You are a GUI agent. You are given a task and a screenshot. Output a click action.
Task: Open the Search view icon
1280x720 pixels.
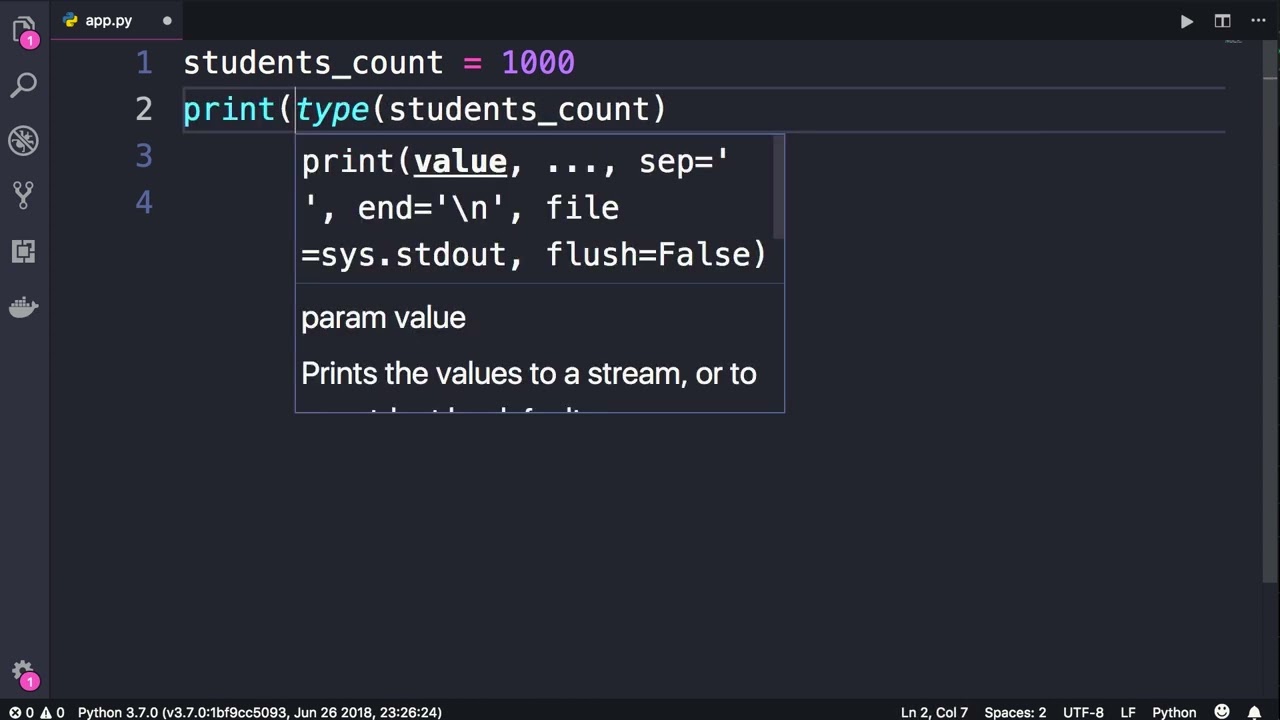pyautogui.click(x=24, y=85)
